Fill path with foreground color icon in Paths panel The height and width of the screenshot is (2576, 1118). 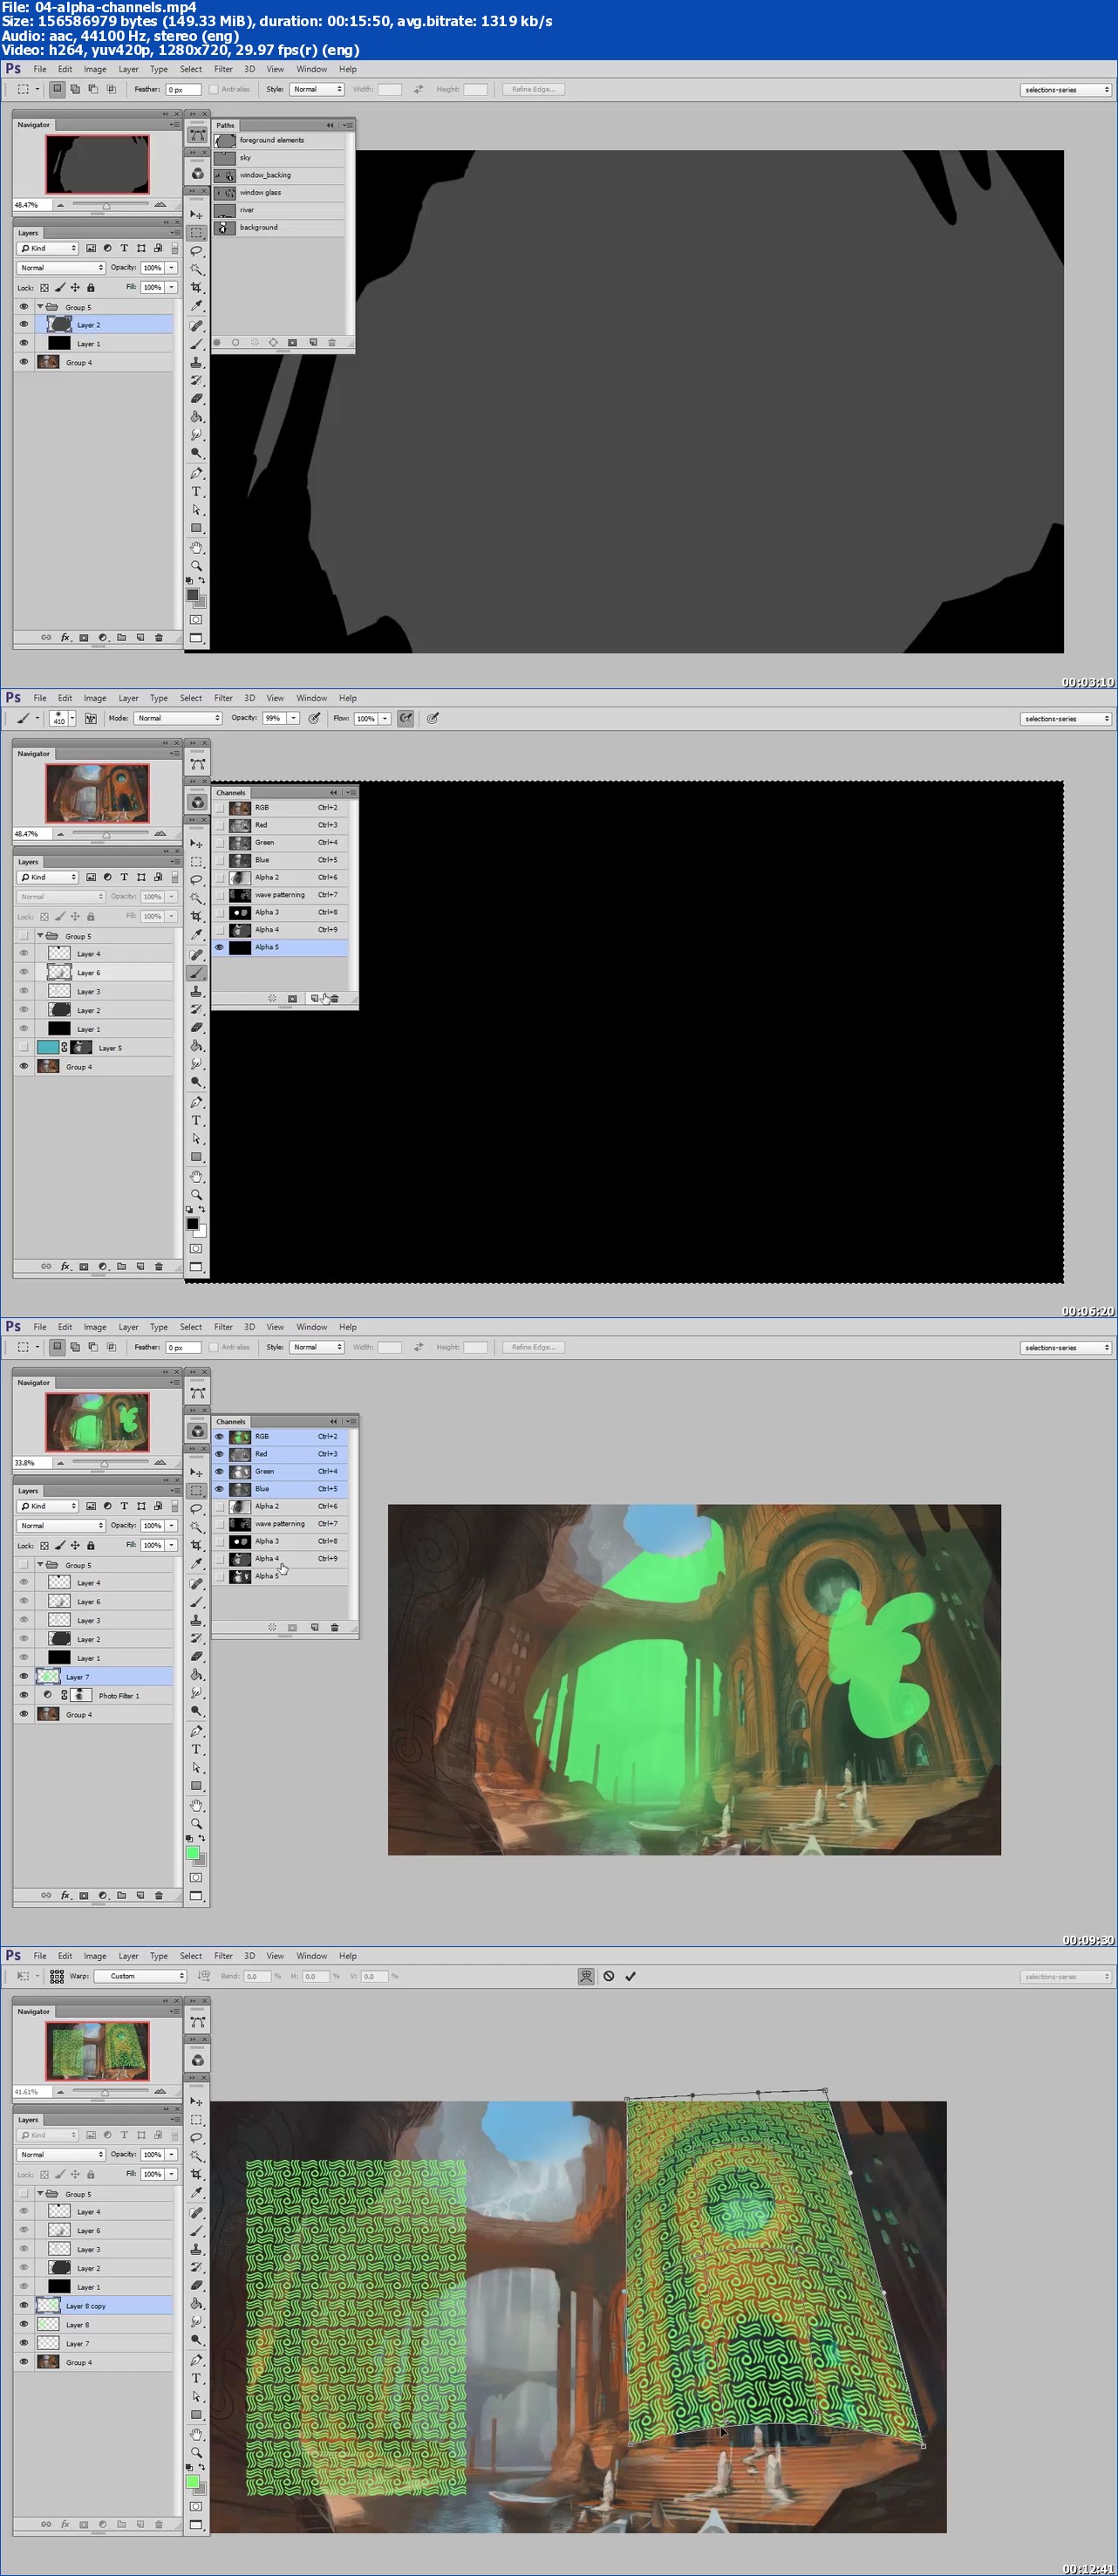pos(217,342)
